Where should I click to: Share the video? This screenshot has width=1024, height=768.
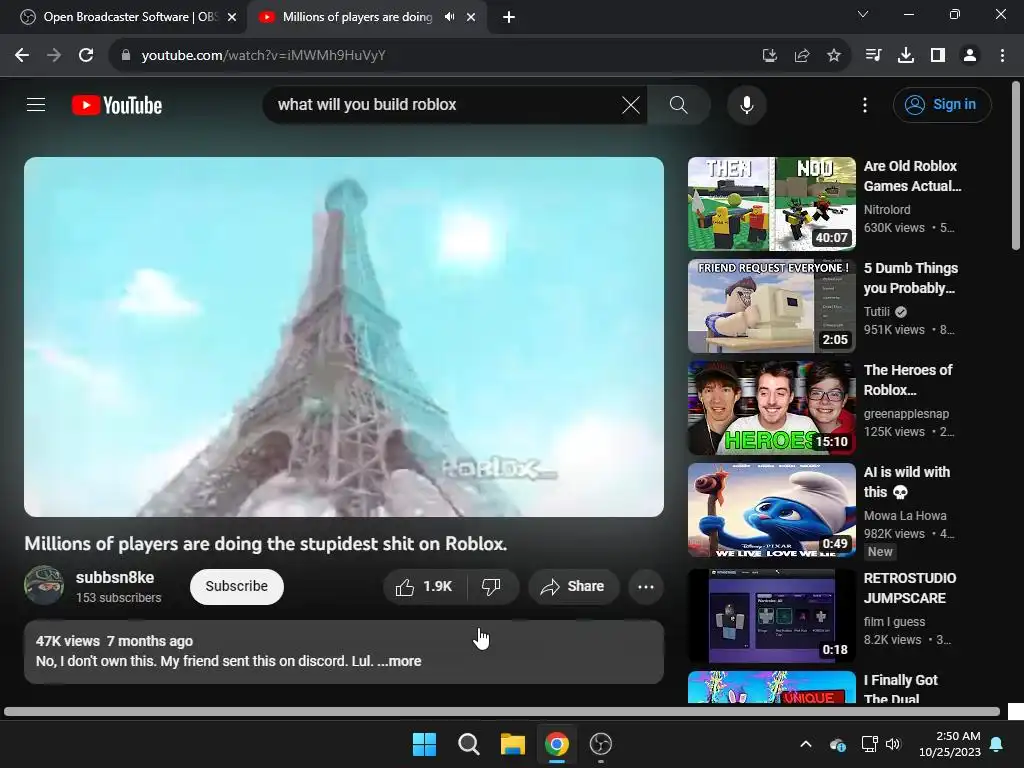pos(573,586)
